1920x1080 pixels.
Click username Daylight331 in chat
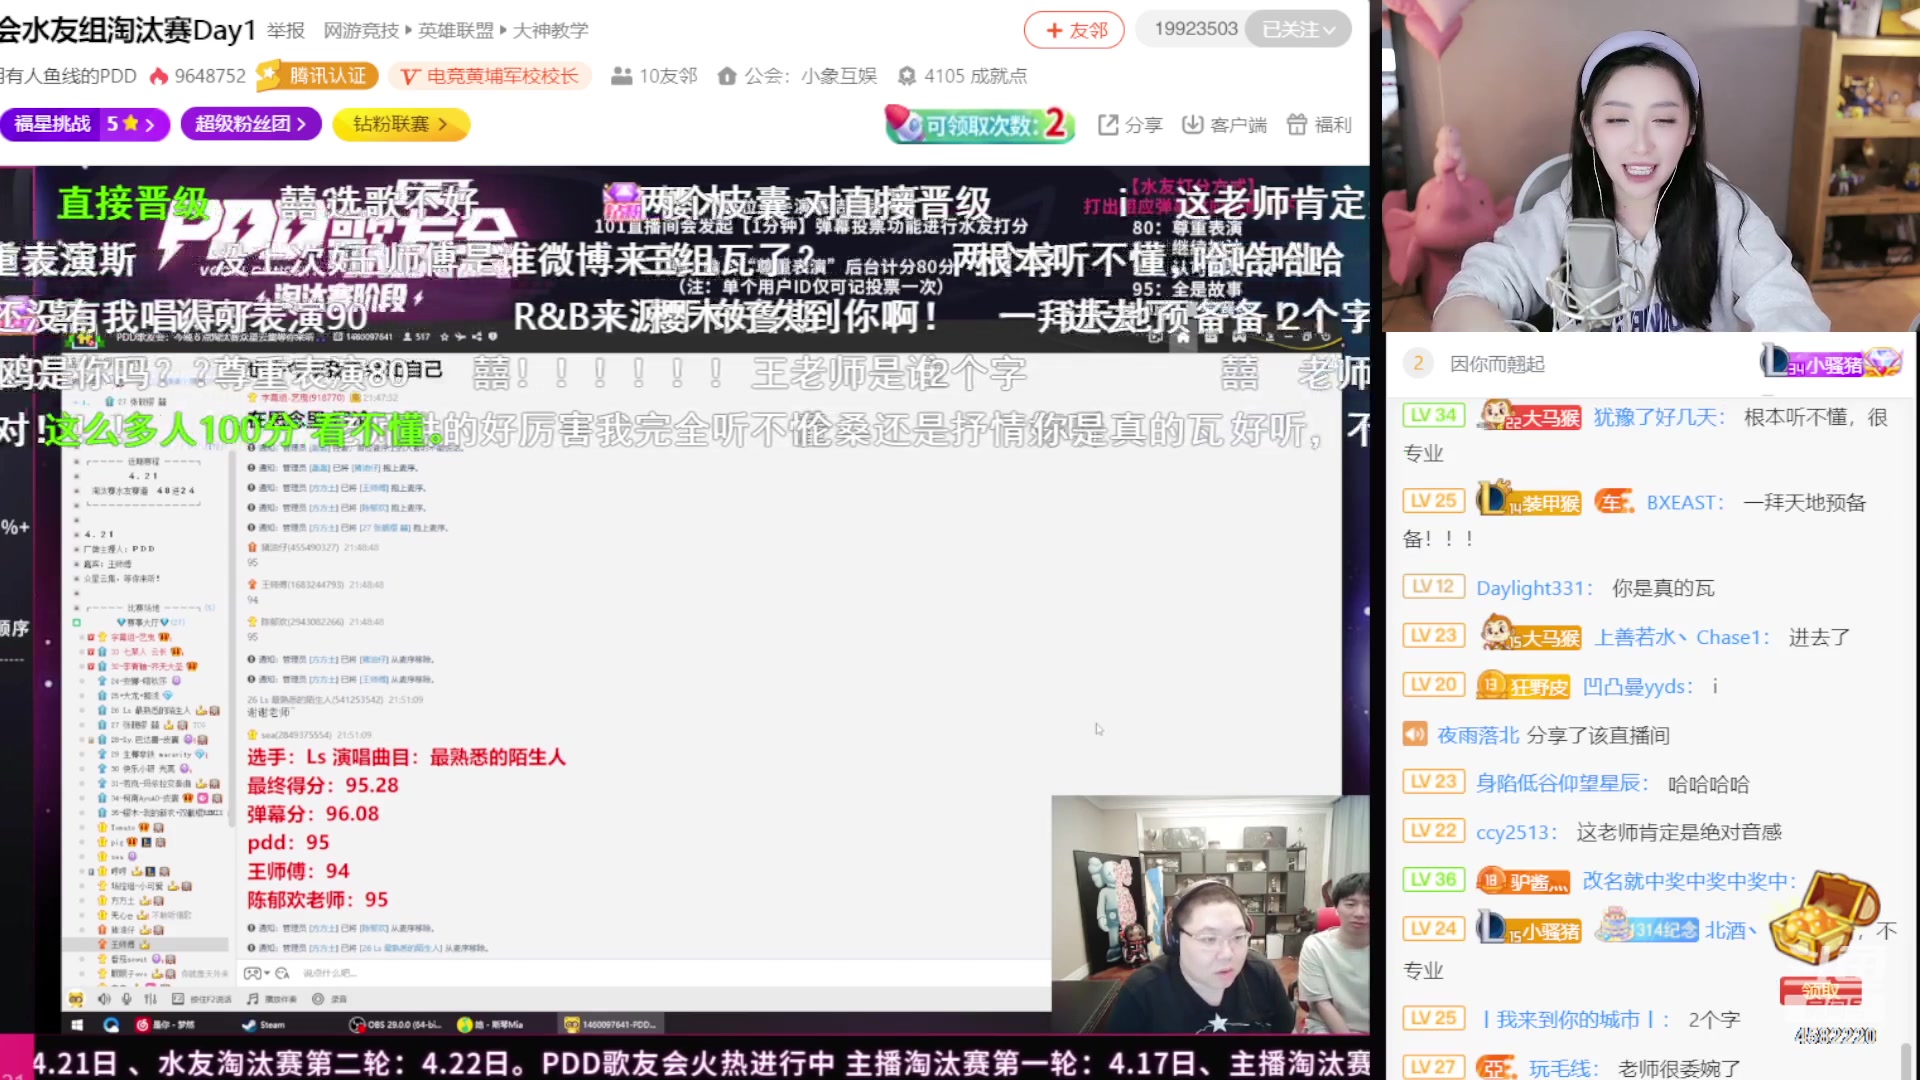(1533, 588)
